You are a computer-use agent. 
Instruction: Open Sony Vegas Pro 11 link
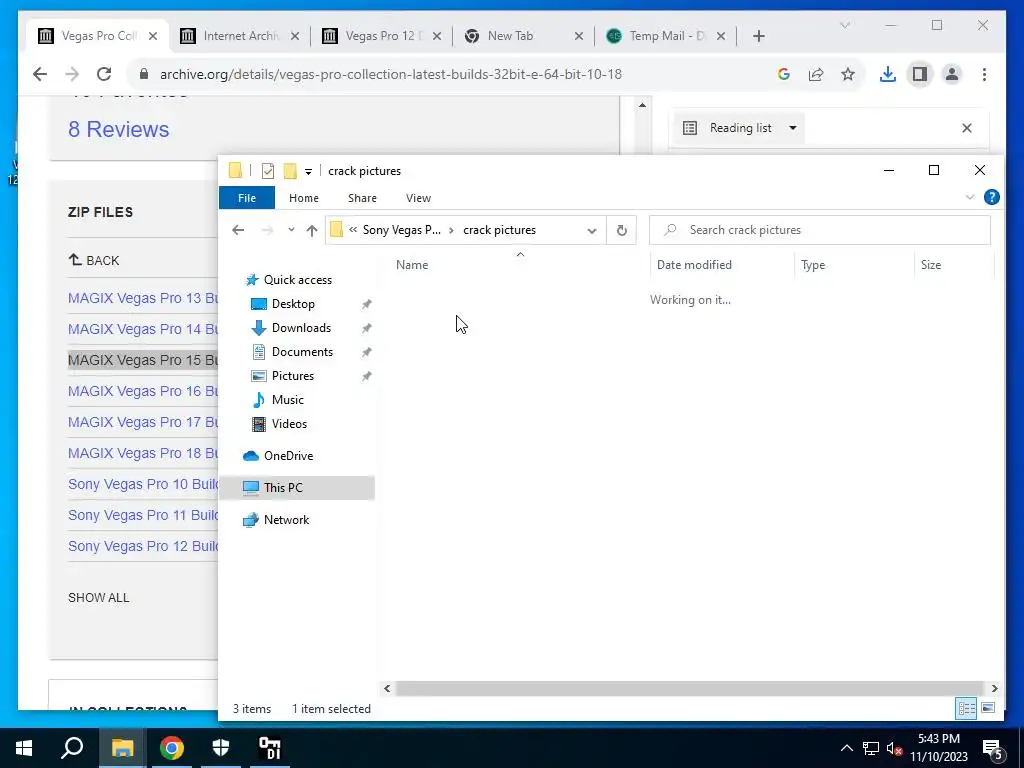143,515
